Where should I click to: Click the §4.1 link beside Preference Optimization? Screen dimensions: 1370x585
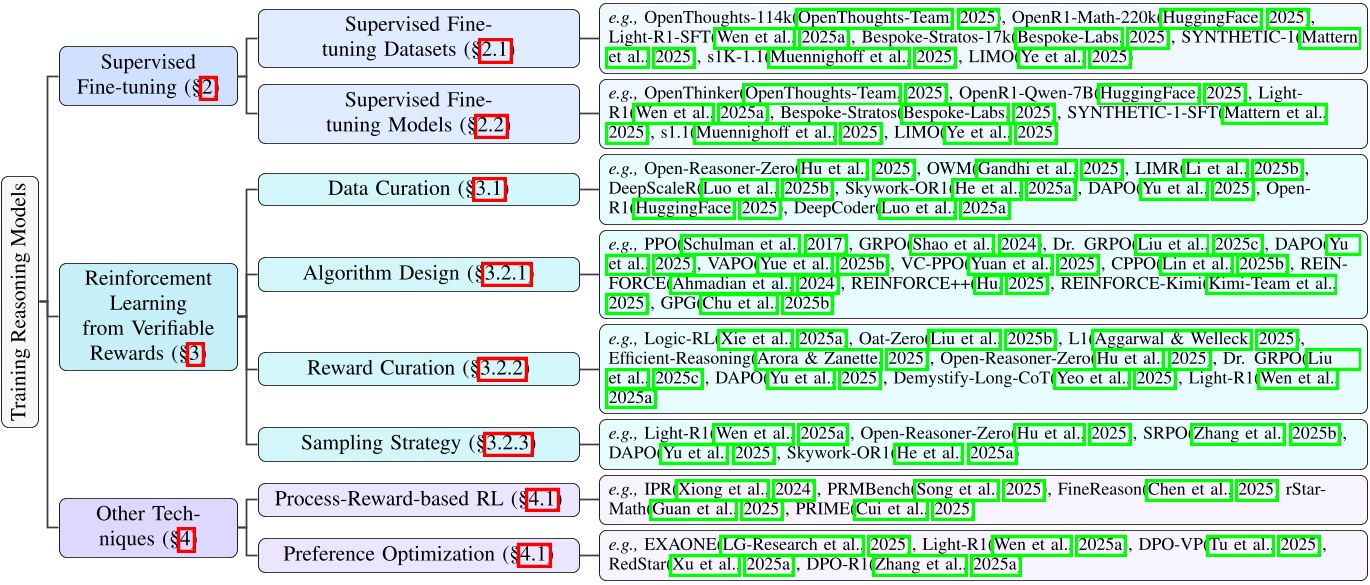[x=535, y=554]
